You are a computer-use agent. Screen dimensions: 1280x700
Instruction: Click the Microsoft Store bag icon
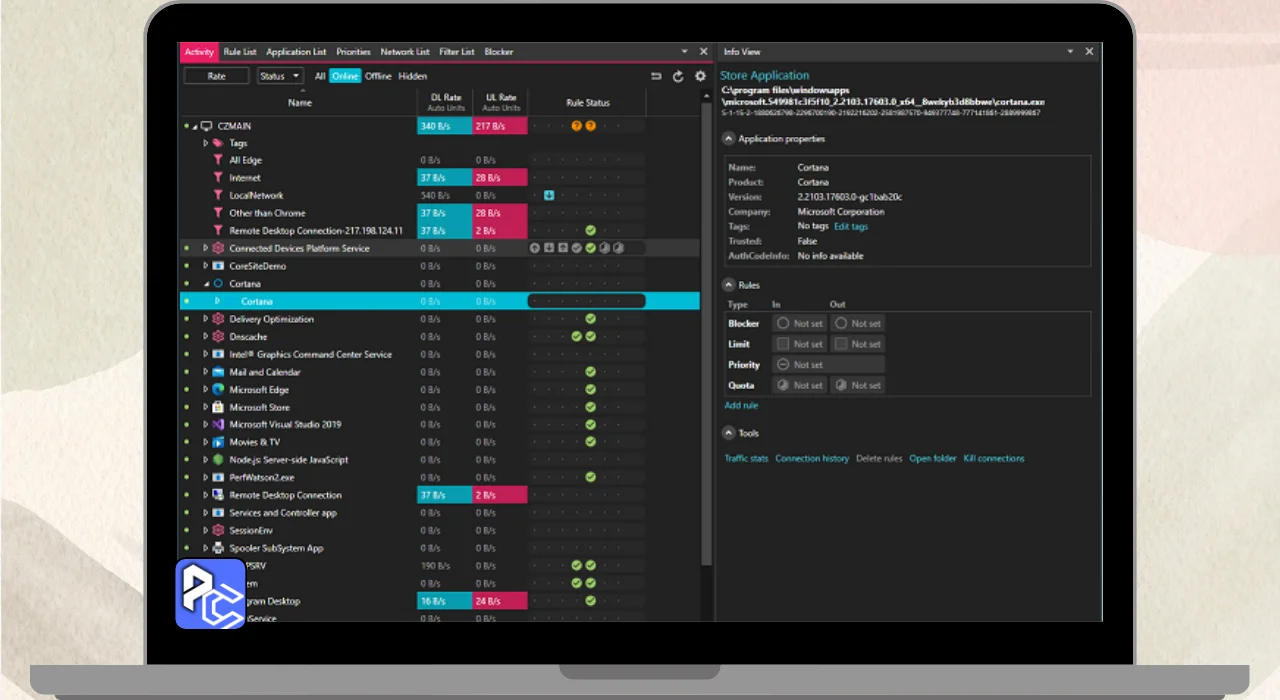pyautogui.click(x=218, y=407)
